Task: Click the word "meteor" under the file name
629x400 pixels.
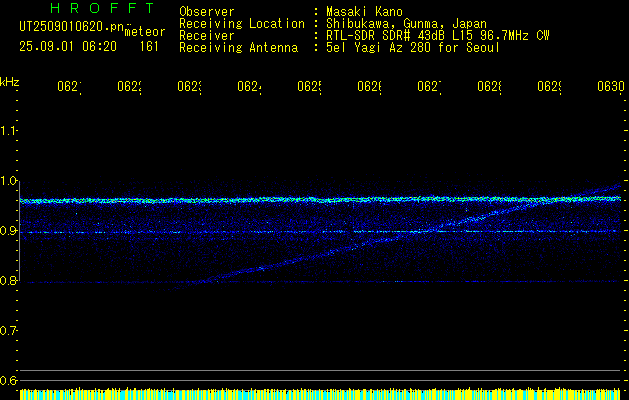Action: pyautogui.click(x=145, y=32)
